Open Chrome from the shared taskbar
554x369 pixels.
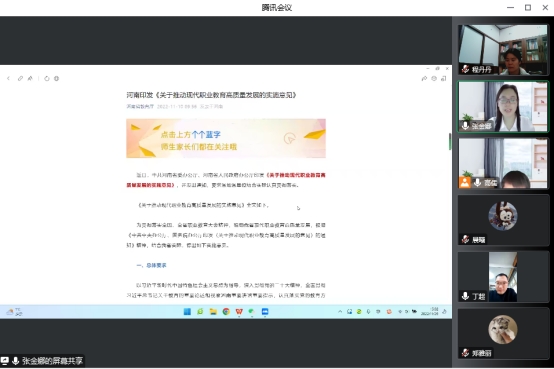(x=226, y=311)
